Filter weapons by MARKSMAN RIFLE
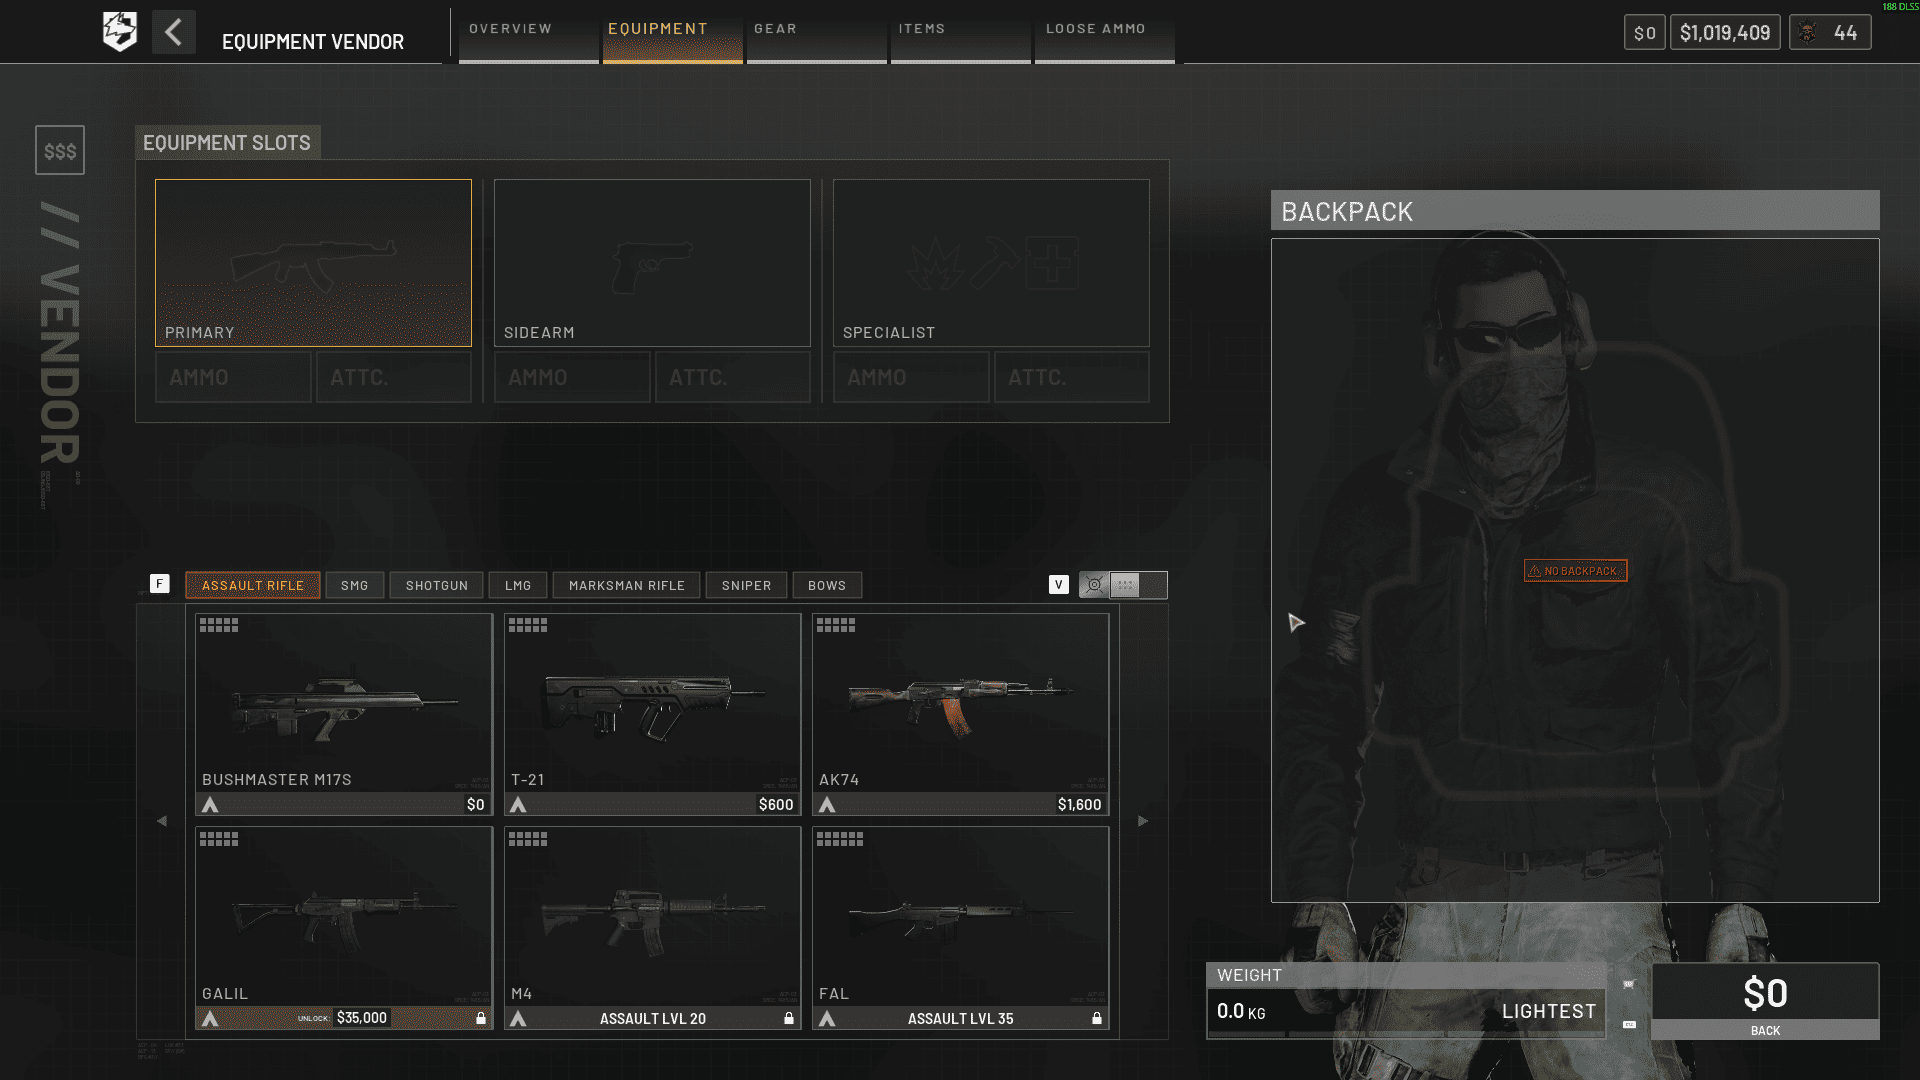1920x1080 pixels. (627, 585)
